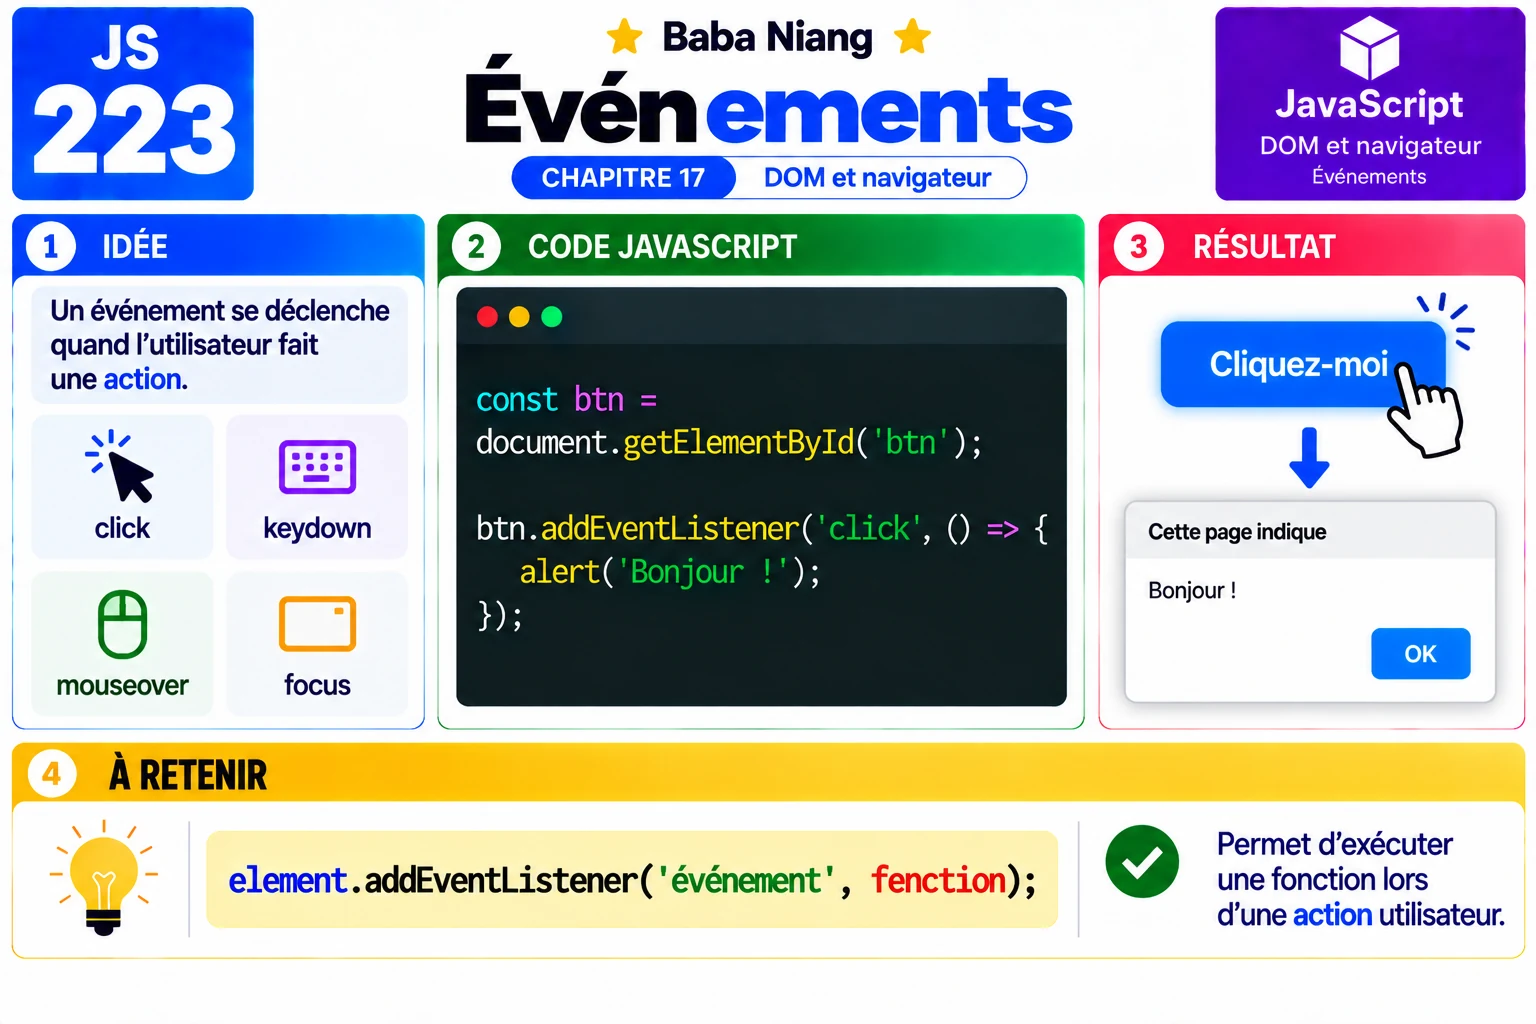The image size is (1536, 1024).
Task: Click document.getElementById('btn') code line
Action: coord(729,443)
